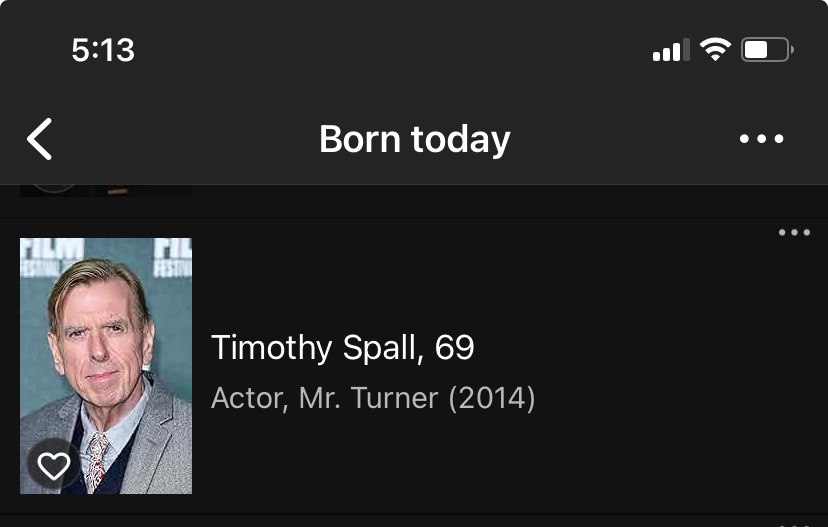
Task: Tap the header bar right of "Born today"
Action: click(620, 139)
